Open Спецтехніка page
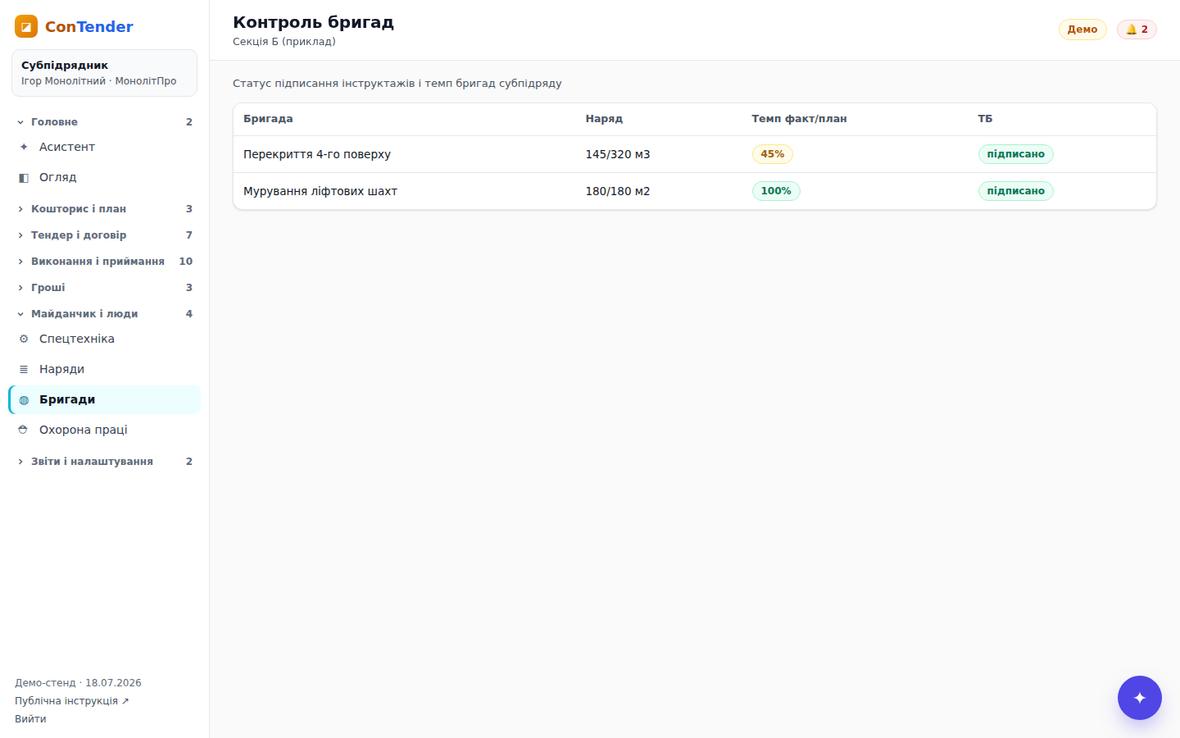 [x=104, y=339]
